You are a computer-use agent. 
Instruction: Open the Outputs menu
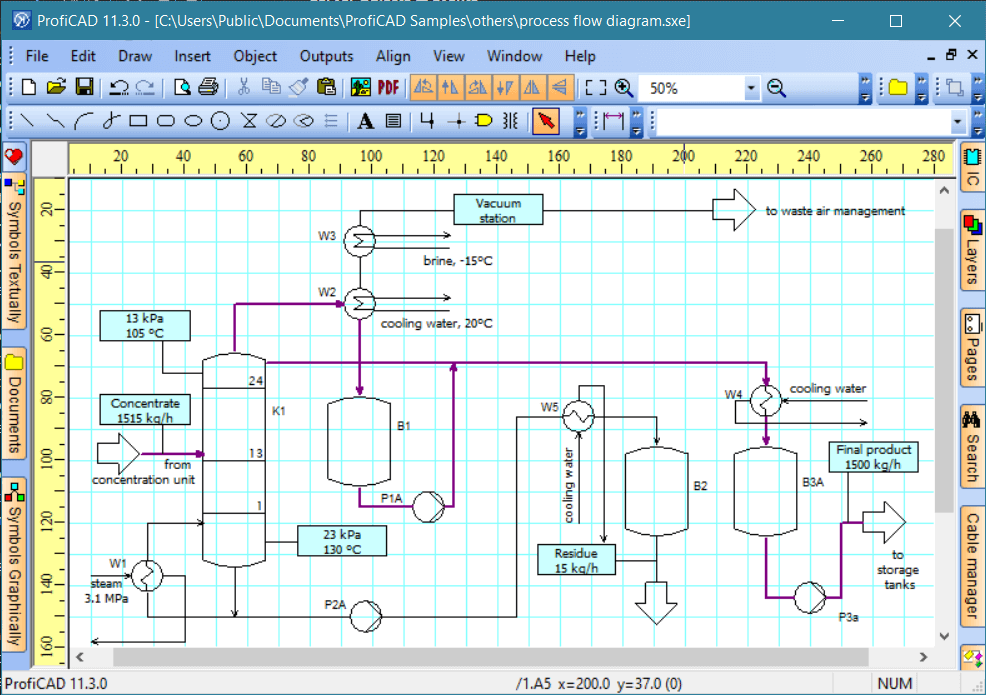tap(326, 56)
